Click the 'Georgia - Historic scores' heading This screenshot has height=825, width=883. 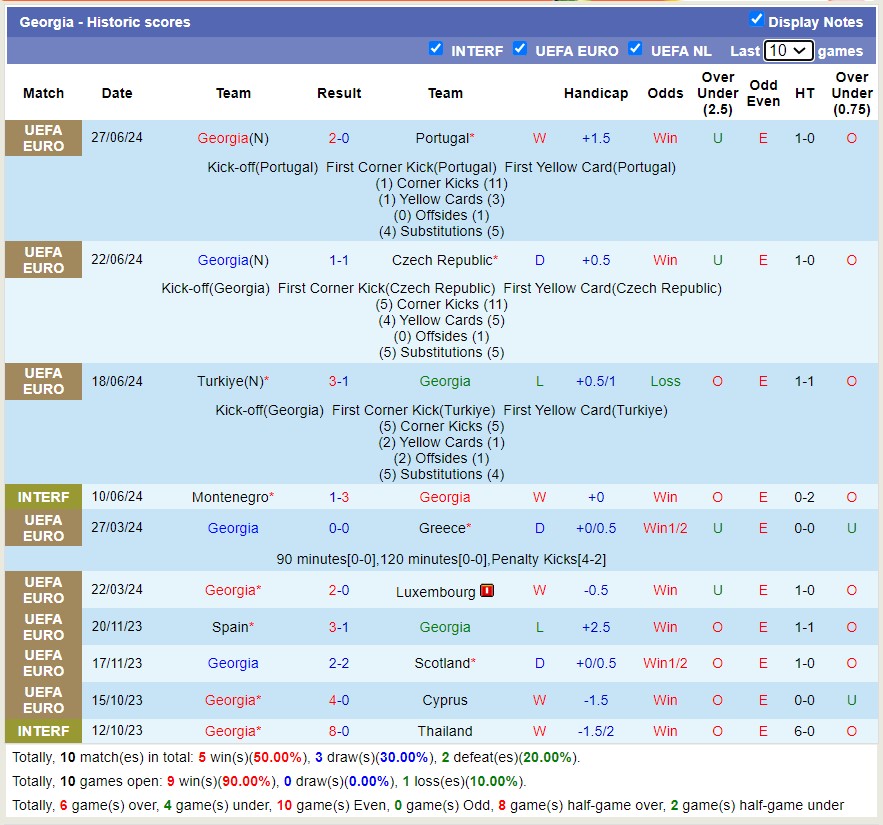105,22
